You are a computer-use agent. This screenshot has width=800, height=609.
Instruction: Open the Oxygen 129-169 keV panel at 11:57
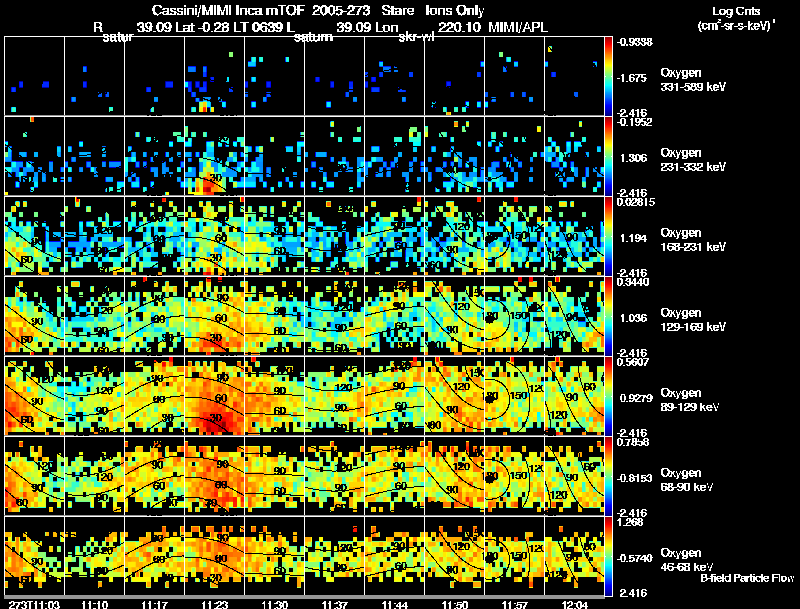(514, 316)
